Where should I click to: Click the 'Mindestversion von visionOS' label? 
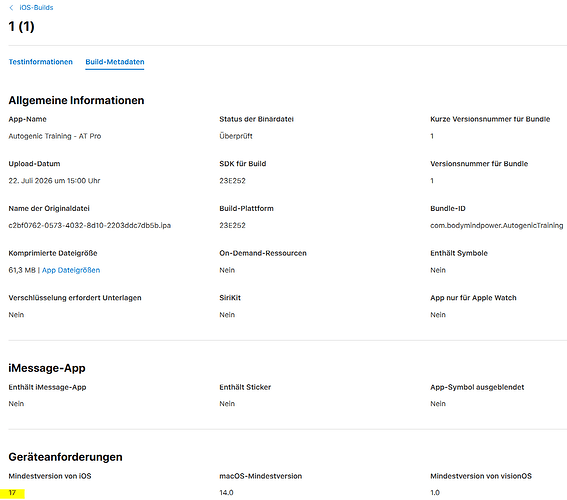[481, 476]
